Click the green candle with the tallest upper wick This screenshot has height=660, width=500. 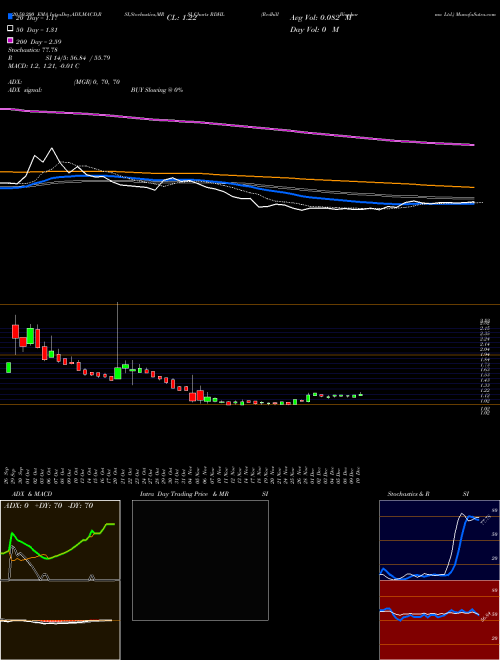(117, 373)
